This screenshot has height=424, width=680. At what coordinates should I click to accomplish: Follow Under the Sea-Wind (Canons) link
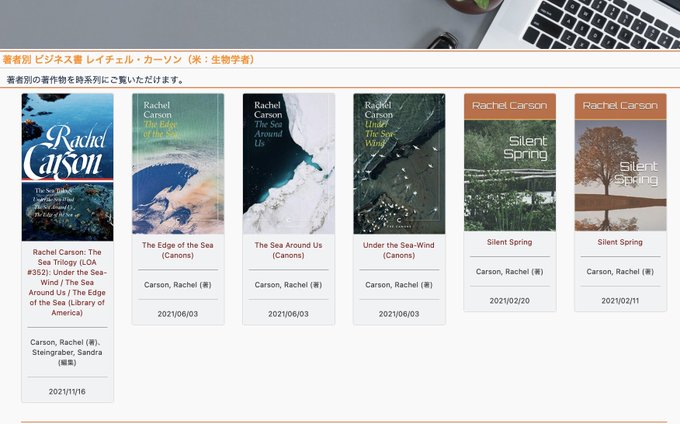pyautogui.click(x=399, y=250)
